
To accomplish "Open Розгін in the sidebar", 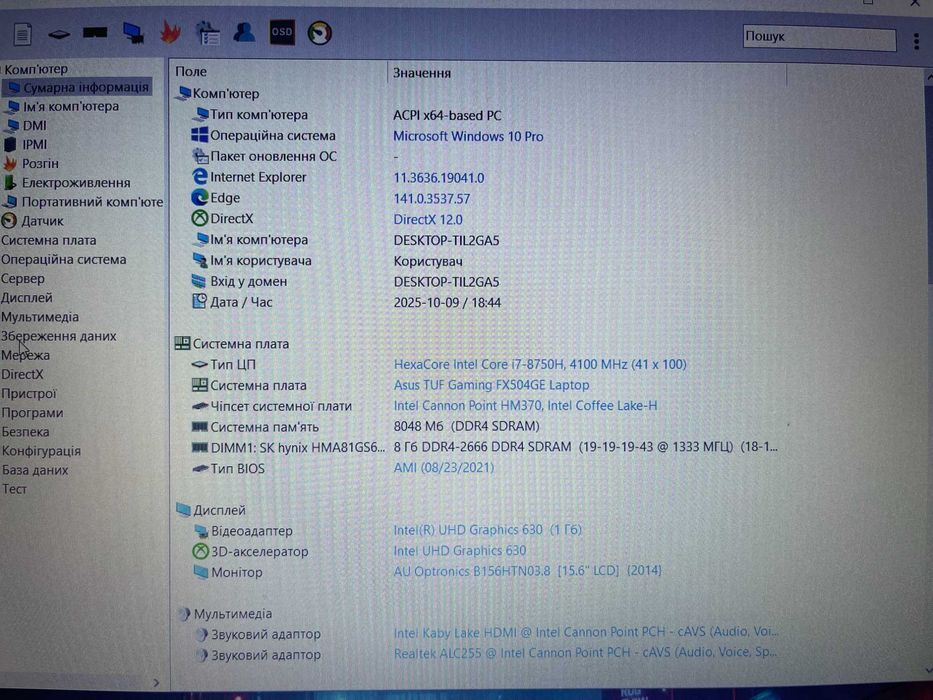I will pyautogui.click(x=40, y=164).
